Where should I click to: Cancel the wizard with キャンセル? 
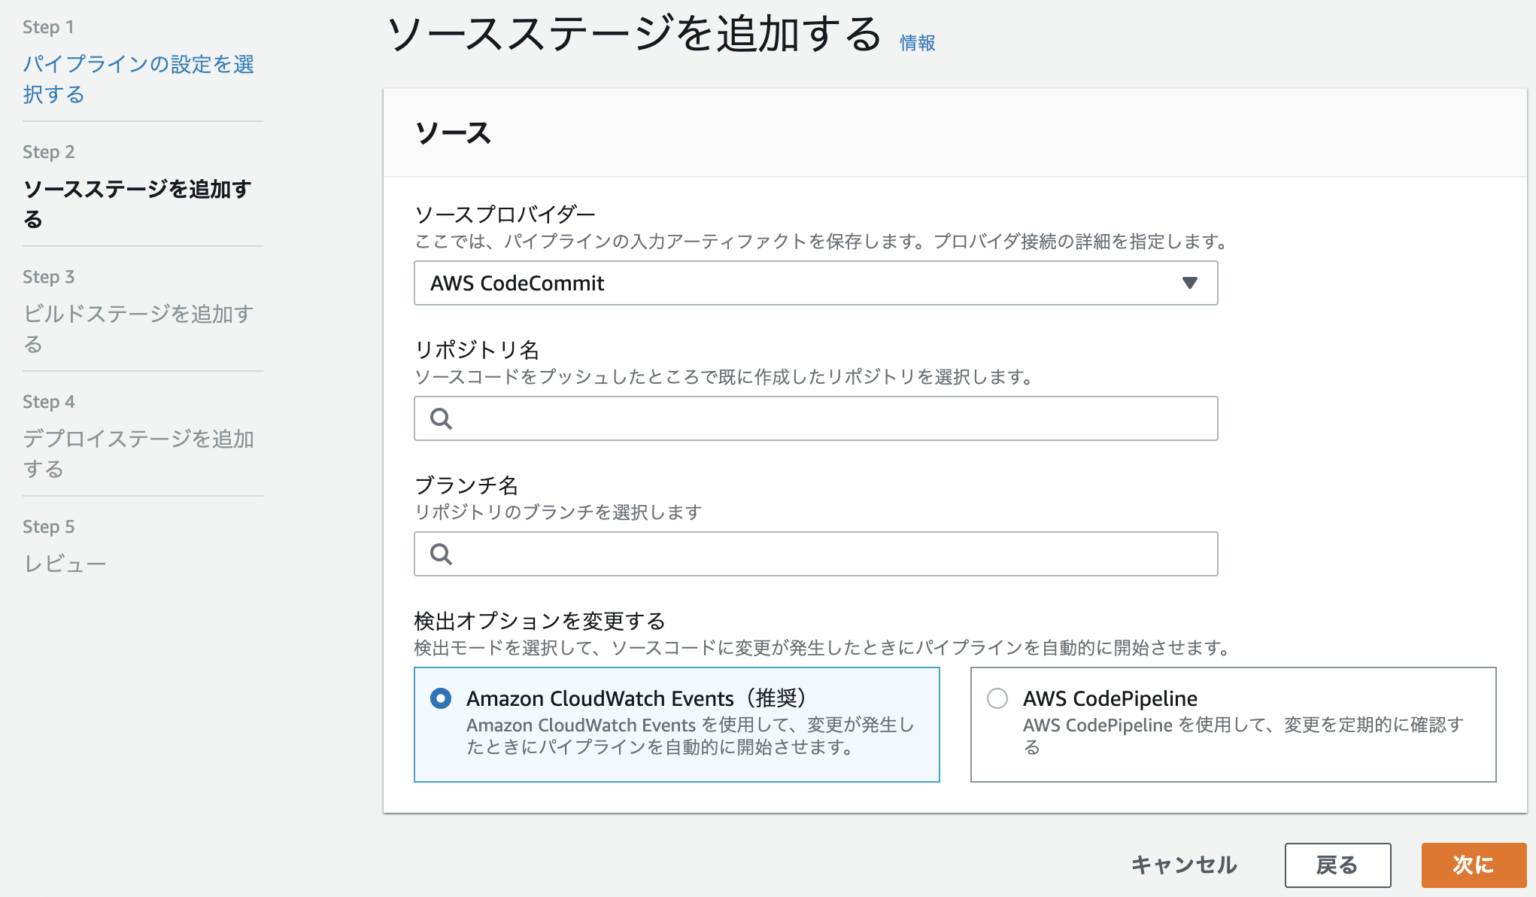pyautogui.click(x=1182, y=865)
